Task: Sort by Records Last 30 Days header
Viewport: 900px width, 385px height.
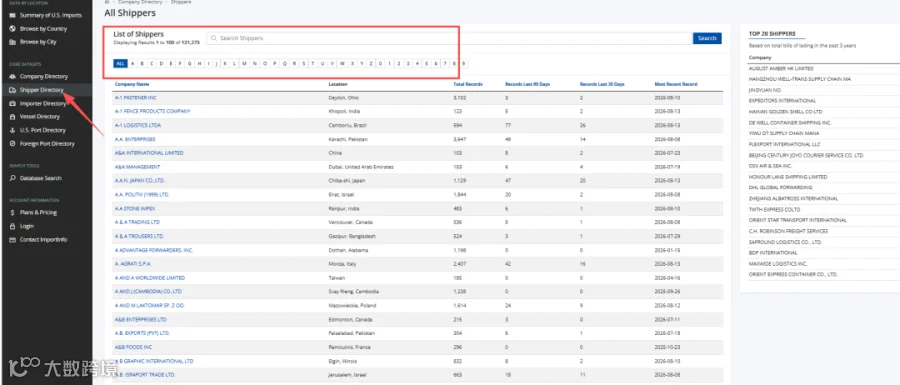Action: pos(602,84)
